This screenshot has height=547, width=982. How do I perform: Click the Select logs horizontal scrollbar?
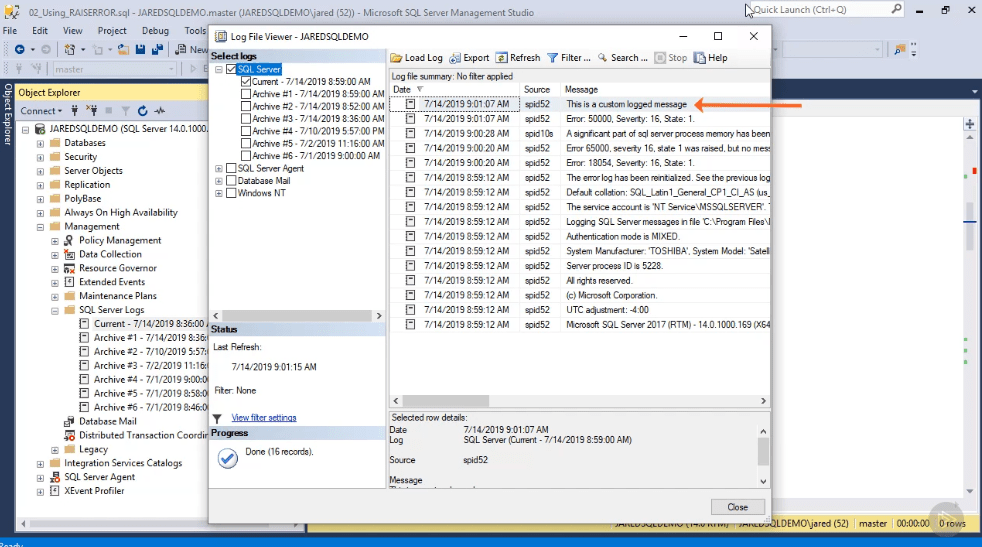pyautogui.click(x=297, y=316)
